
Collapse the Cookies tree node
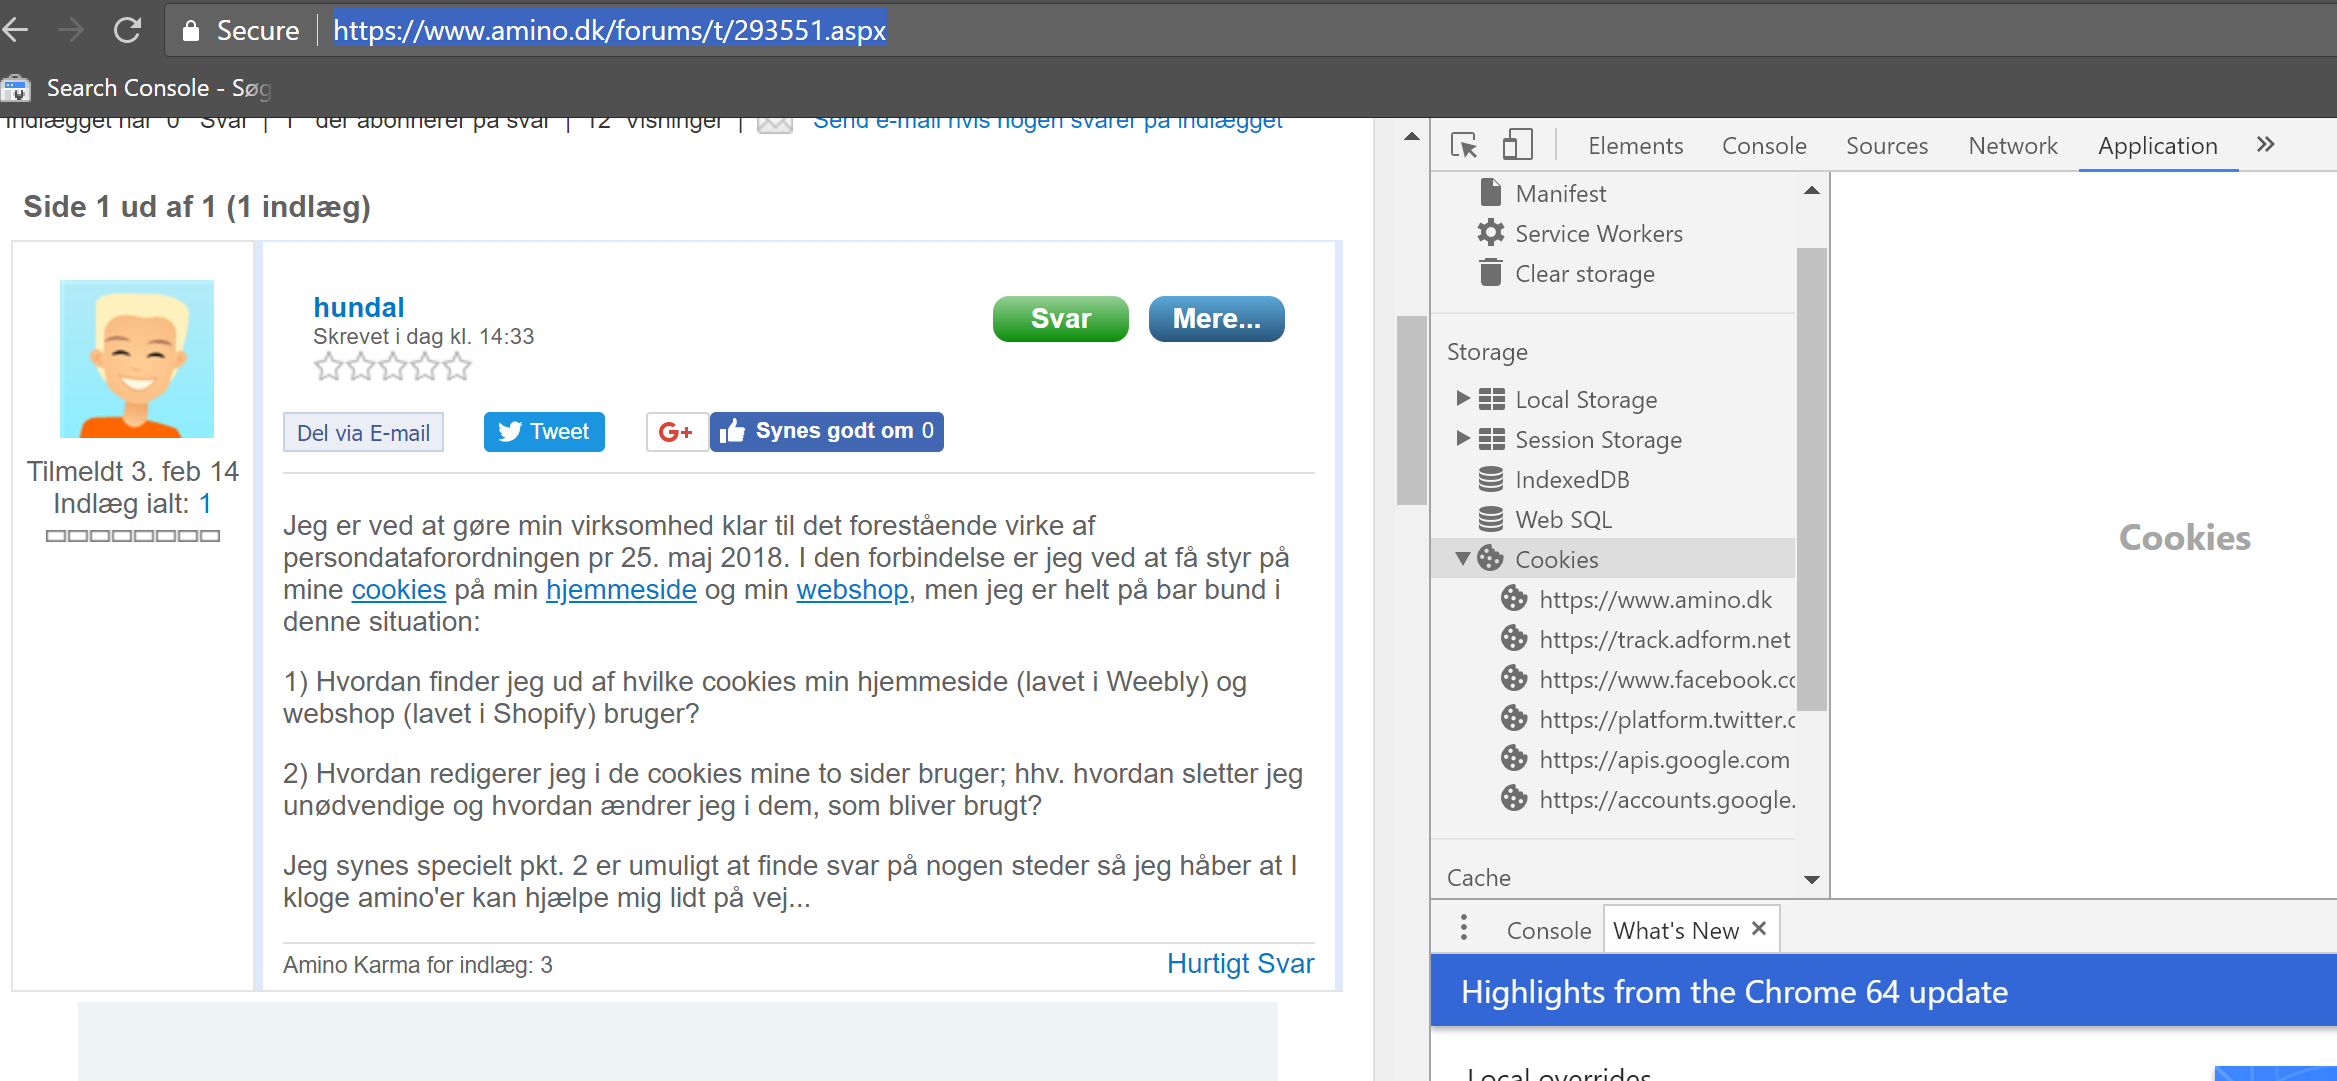coord(1463,559)
